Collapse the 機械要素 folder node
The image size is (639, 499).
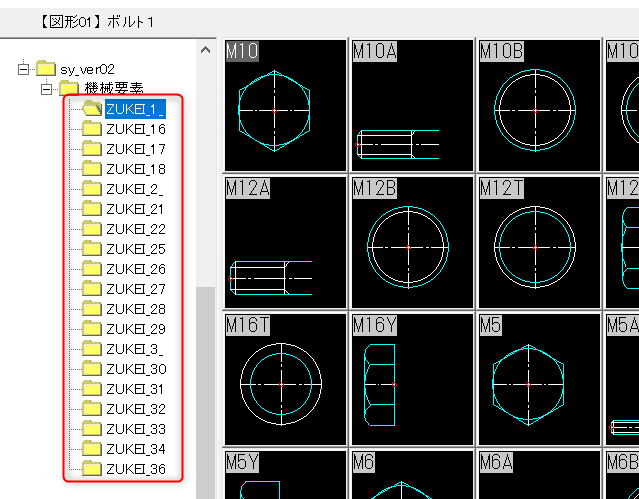pyautogui.click(x=47, y=89)
